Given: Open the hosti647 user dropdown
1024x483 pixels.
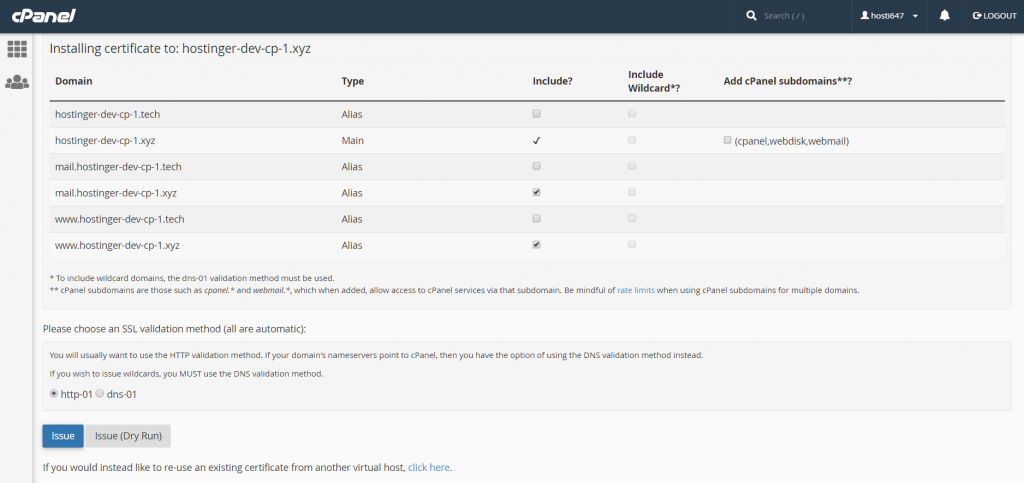Looking at the screenshot, I should tap(890, 16).
